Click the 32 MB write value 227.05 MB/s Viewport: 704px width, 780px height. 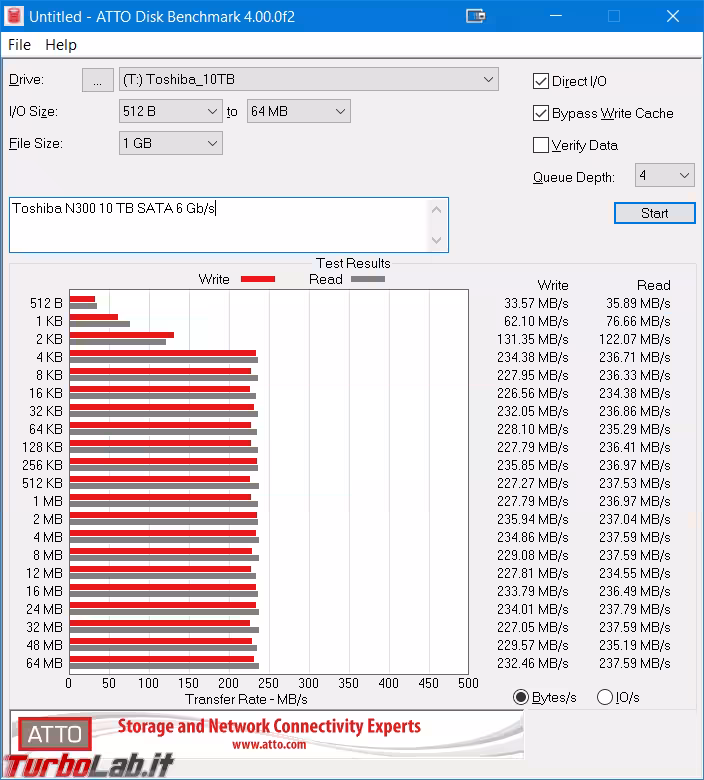click(x=532, y=627)
